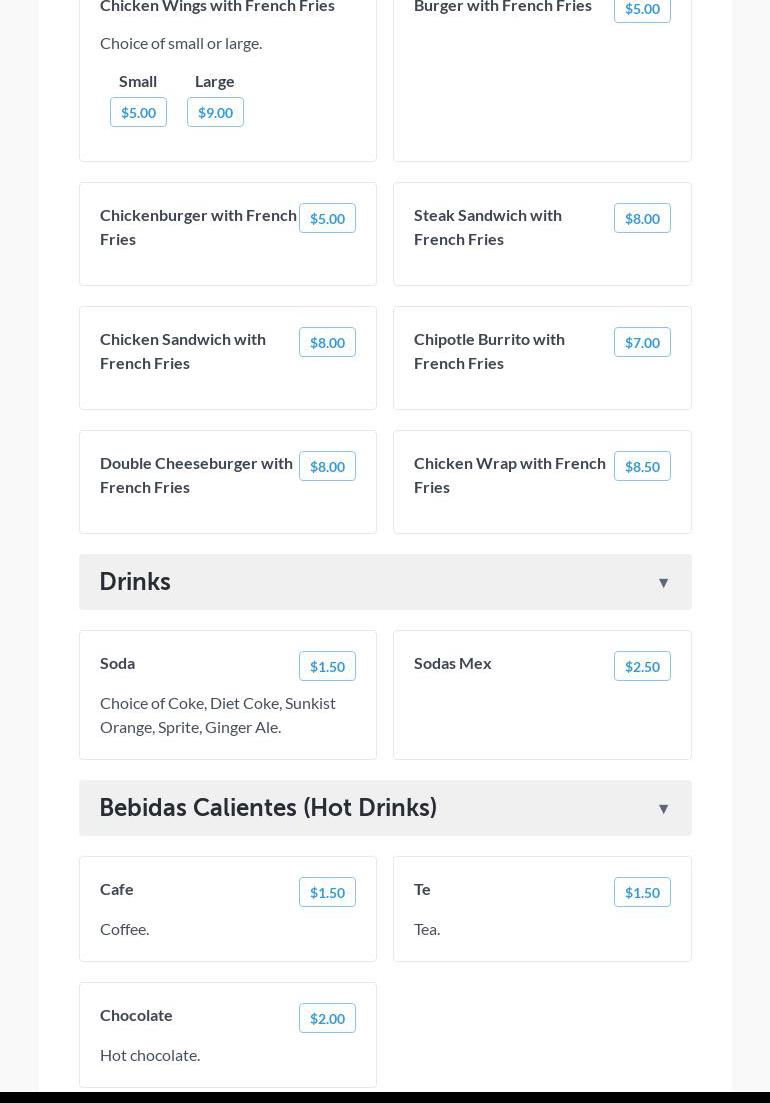Add hot Chocolate for $2.00
The image size is (770, 1103).
pyautogui.click(x=327, y=1018)
